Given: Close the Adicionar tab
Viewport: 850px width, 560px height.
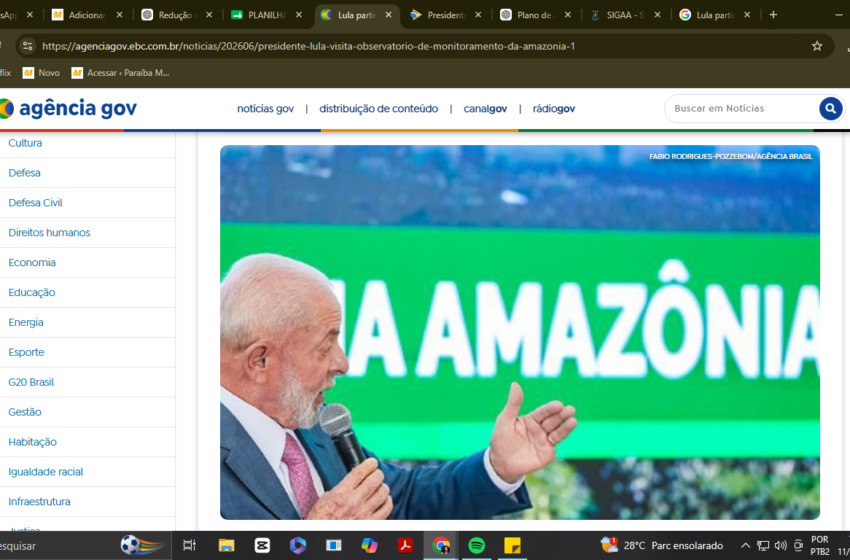Looking at the screenshot, I should [x=119, y=15].
